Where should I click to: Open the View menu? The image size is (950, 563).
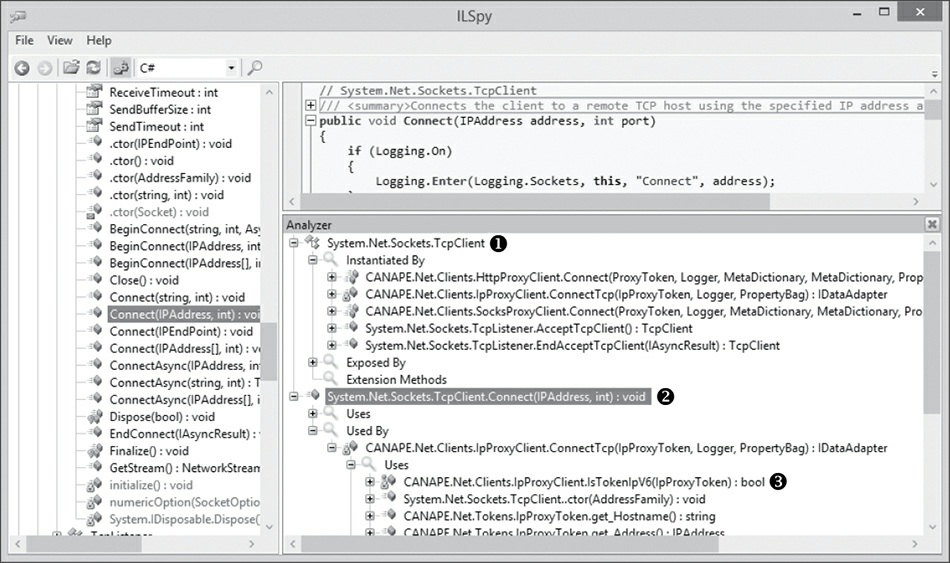[59, 41]
